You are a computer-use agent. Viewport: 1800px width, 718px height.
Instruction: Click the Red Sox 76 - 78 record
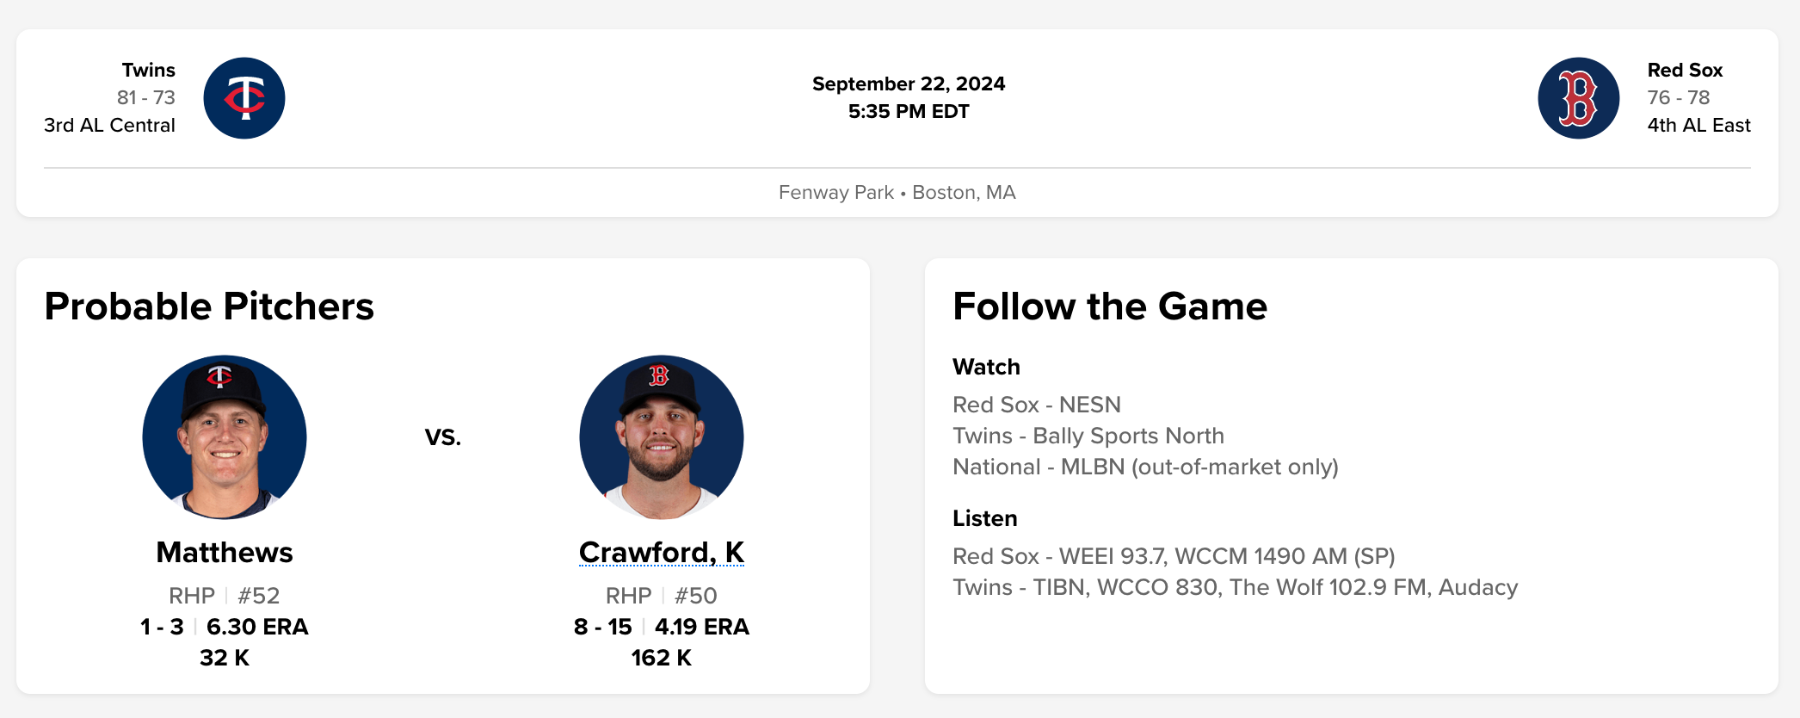(x=1678, y=97)
